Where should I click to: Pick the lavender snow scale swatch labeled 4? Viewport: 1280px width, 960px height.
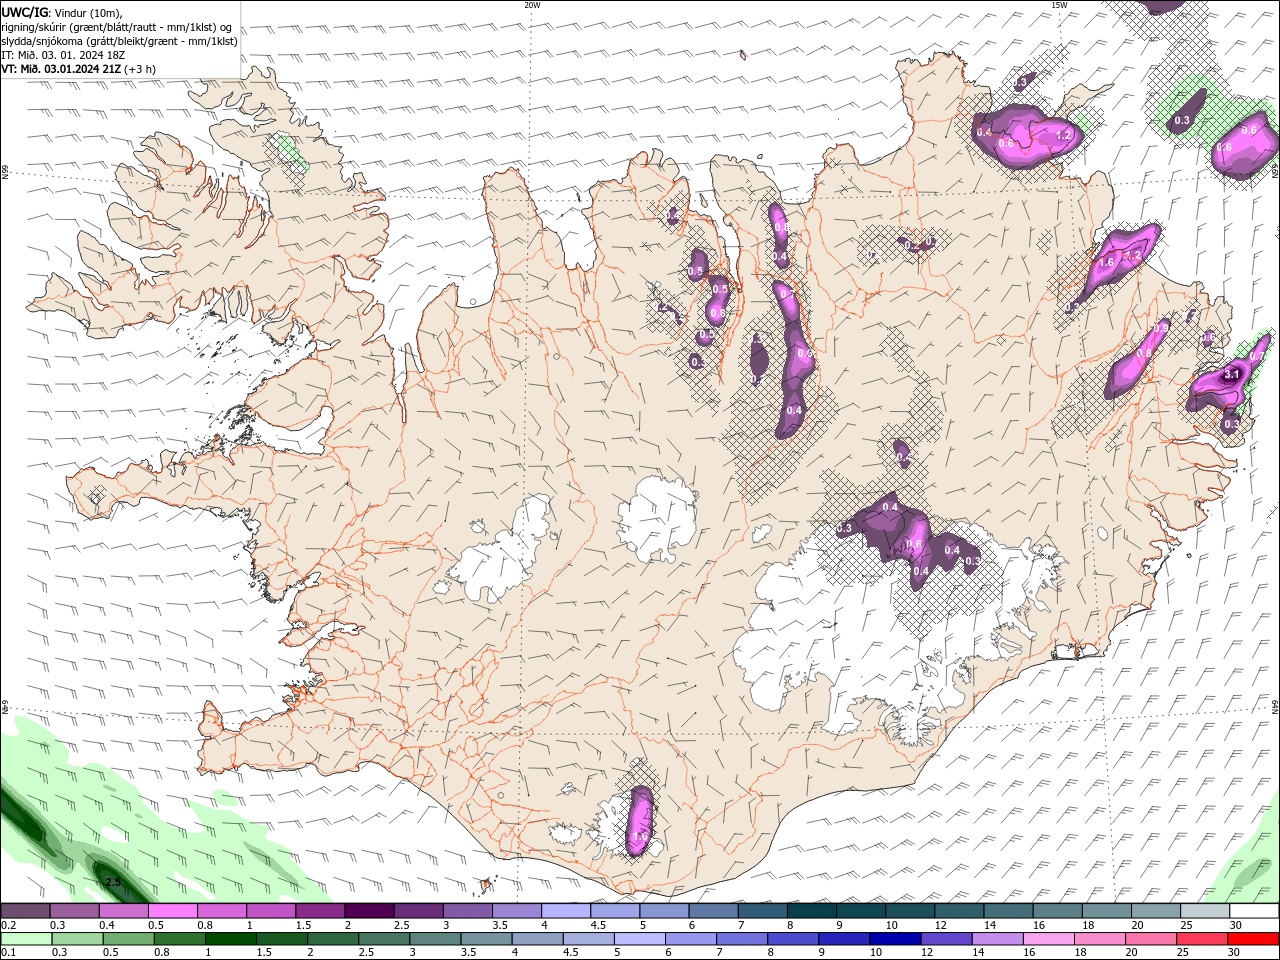[566, 911]
